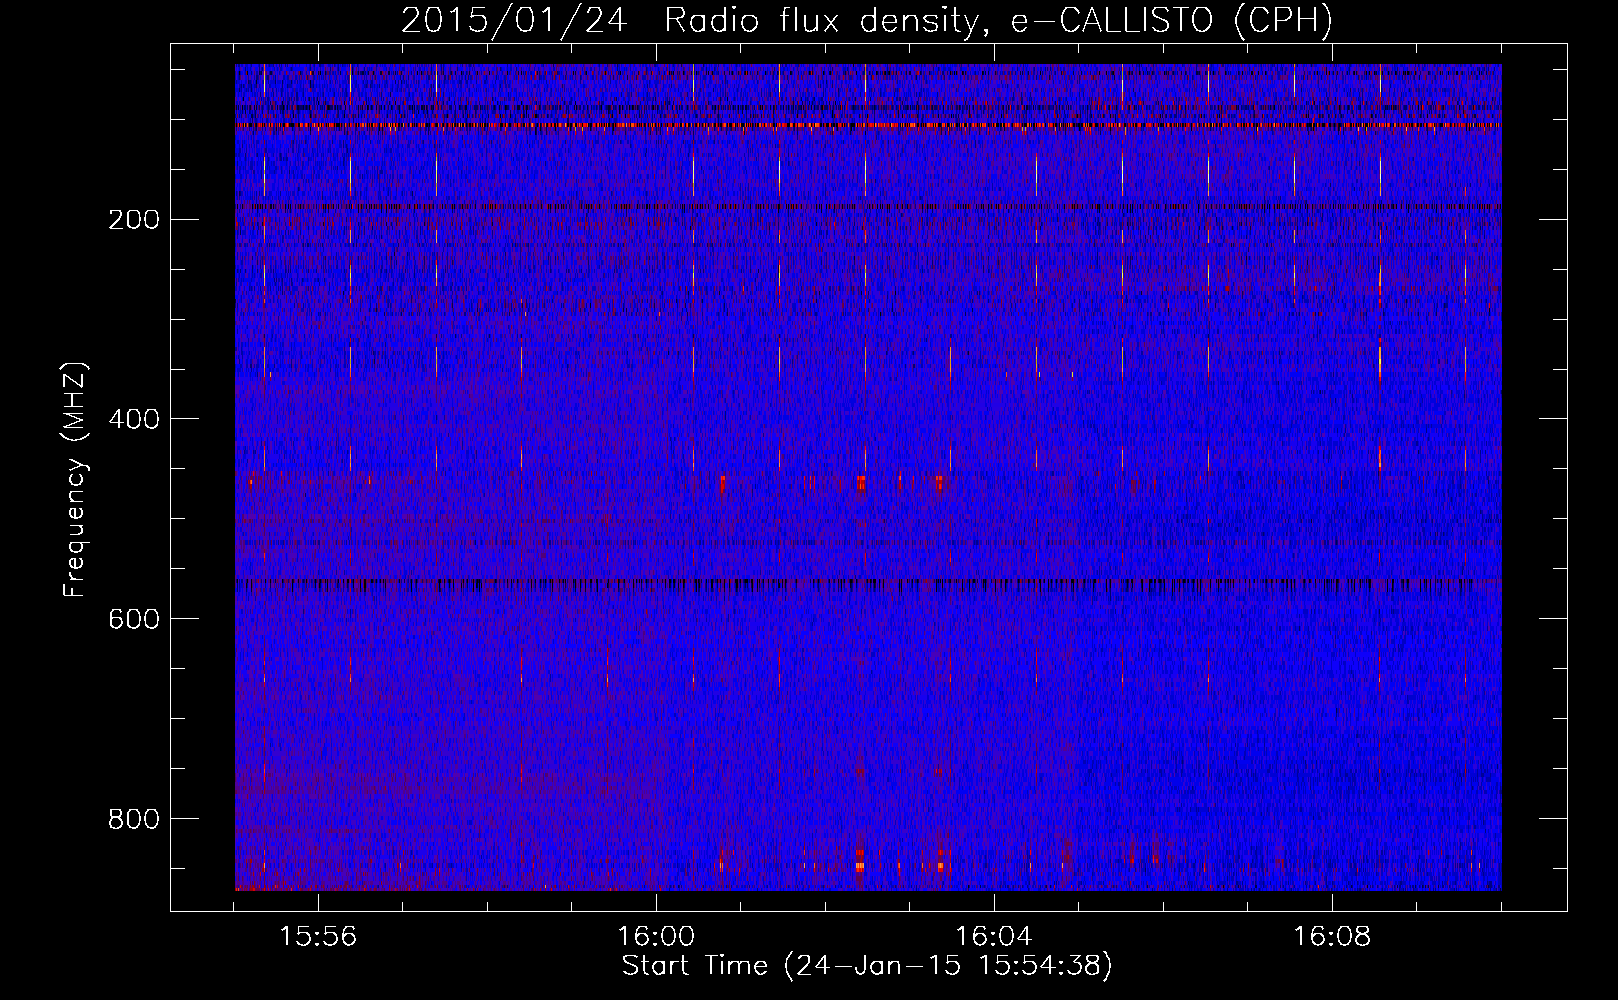1618x1000 pixels.
Task: Click the 200 frequency tick label
Action: [133, 220]
